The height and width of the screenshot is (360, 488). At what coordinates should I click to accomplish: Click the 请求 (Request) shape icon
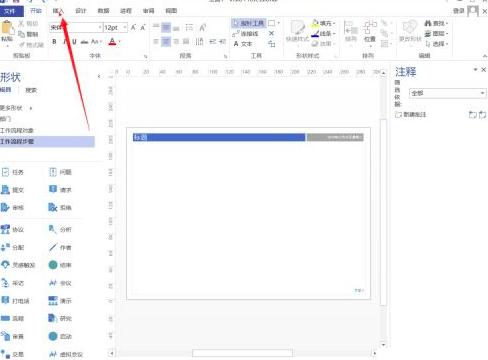(53, 189)
